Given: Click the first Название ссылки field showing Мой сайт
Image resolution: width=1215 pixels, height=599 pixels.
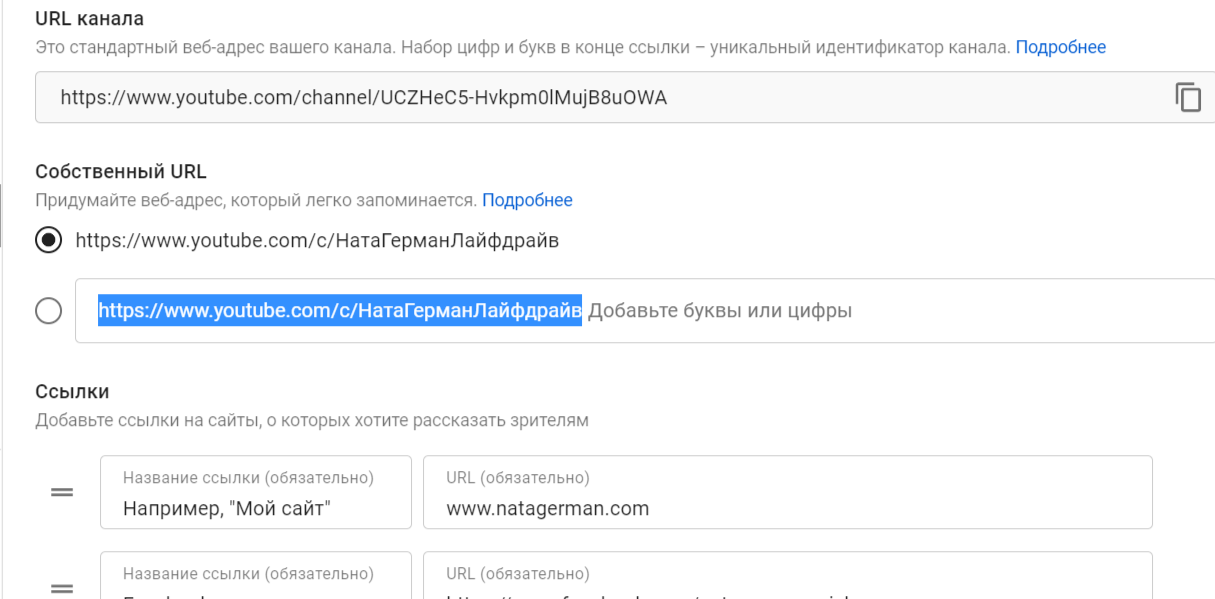Looking at the screenshot, I should click(256, 492).
